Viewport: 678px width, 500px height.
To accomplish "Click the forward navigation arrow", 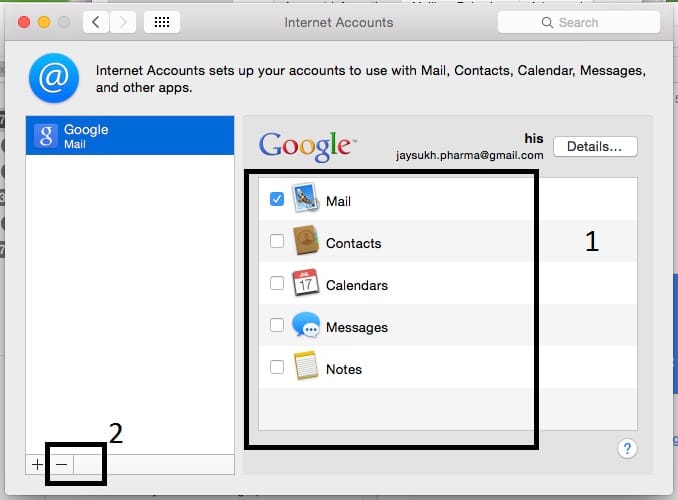I will [x=123, y=22].
